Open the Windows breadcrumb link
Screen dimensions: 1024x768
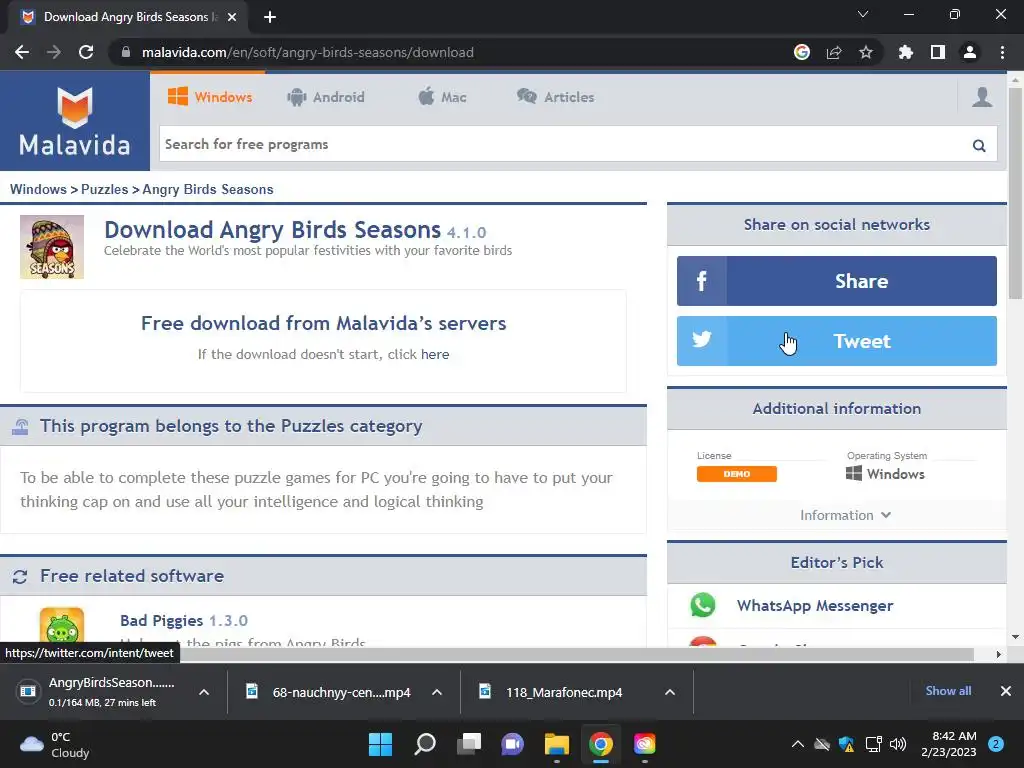[38, 189]
